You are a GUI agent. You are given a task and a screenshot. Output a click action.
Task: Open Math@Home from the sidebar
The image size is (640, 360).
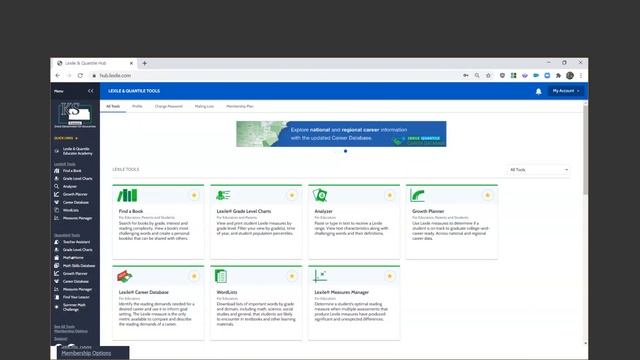click(x=73, y=258)
